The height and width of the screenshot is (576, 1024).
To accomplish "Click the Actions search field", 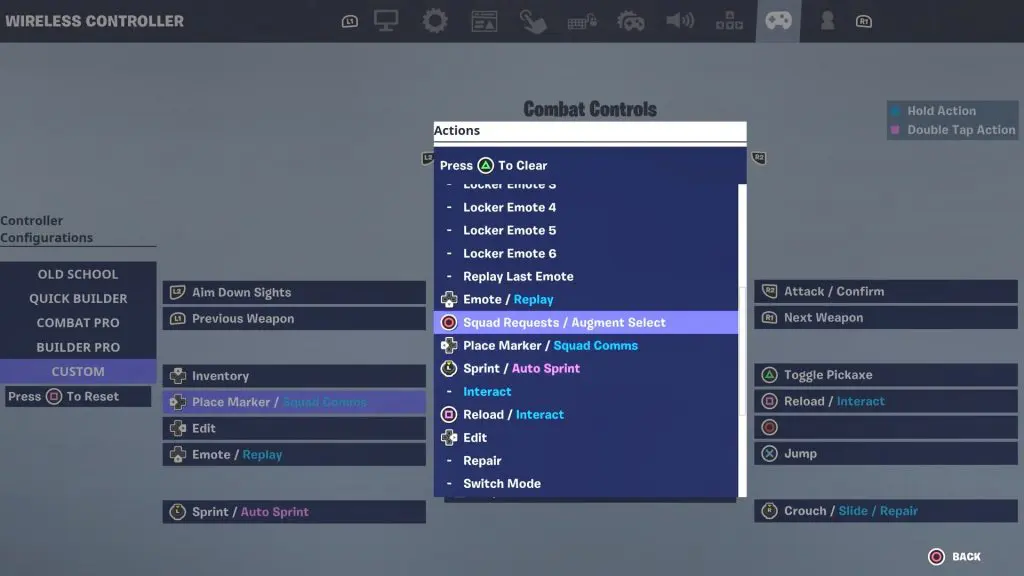I will 590,131.
